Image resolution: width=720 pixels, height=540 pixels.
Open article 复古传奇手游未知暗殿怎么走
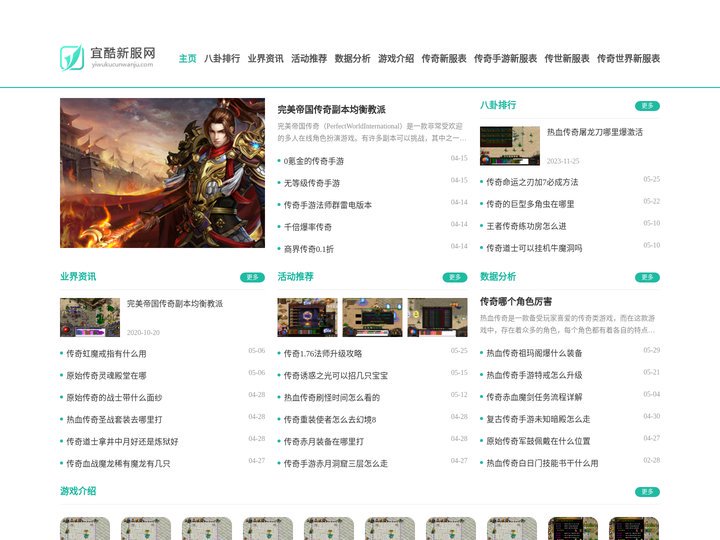538,419
